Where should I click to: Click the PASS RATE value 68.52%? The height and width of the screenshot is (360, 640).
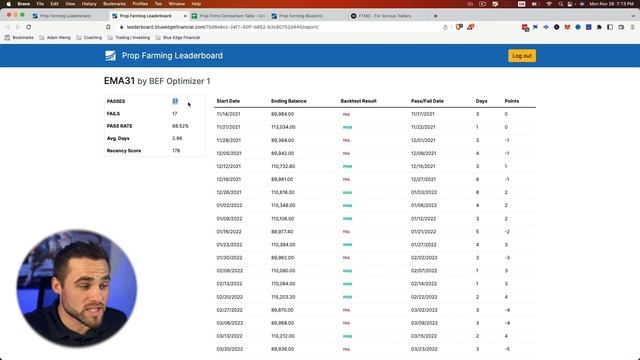click(x=180, y=126)
